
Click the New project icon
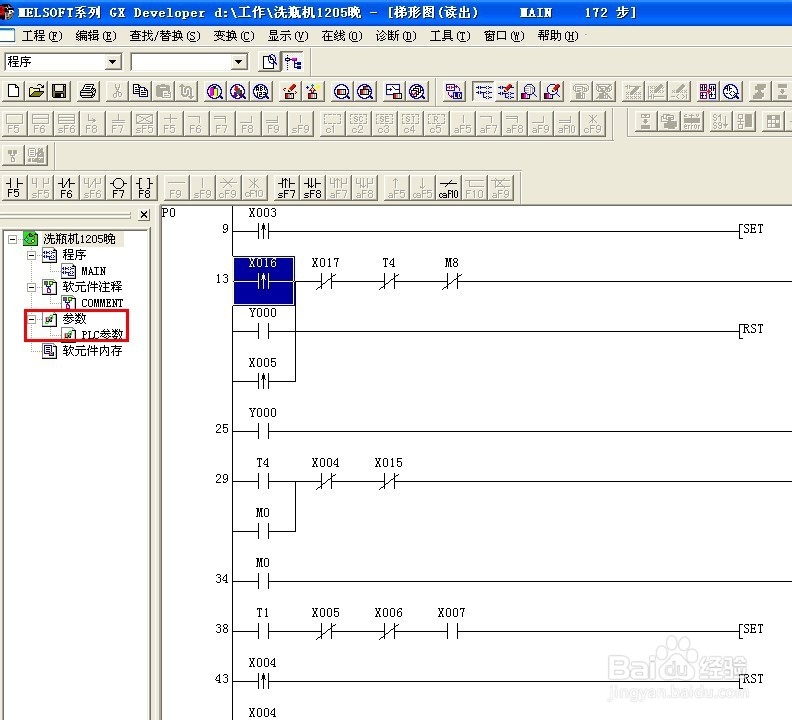pos(14,91)
